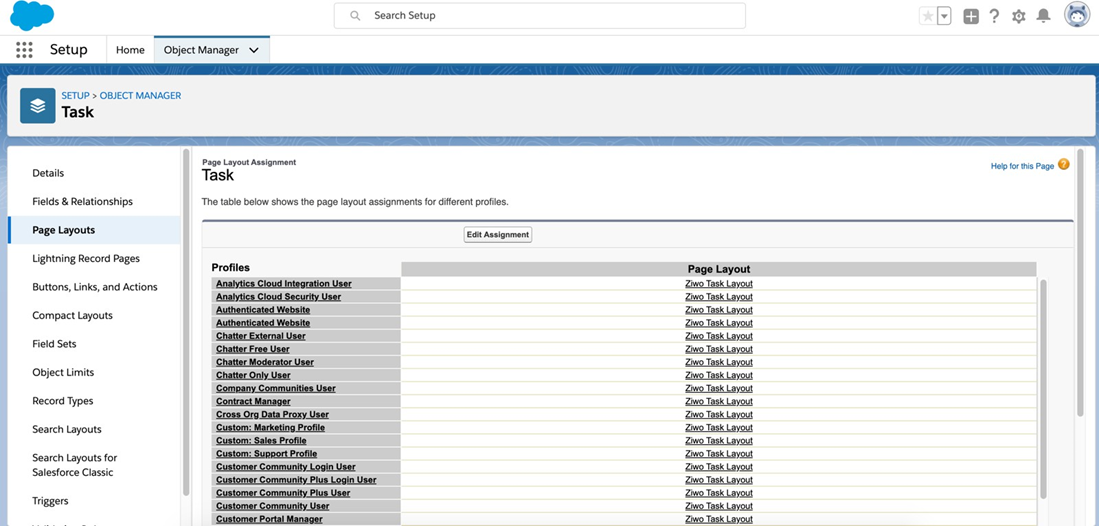This screenshot has height=526, width=1099.
Task: Open Compact Layouts in sidebar
Action: point(72,316)
